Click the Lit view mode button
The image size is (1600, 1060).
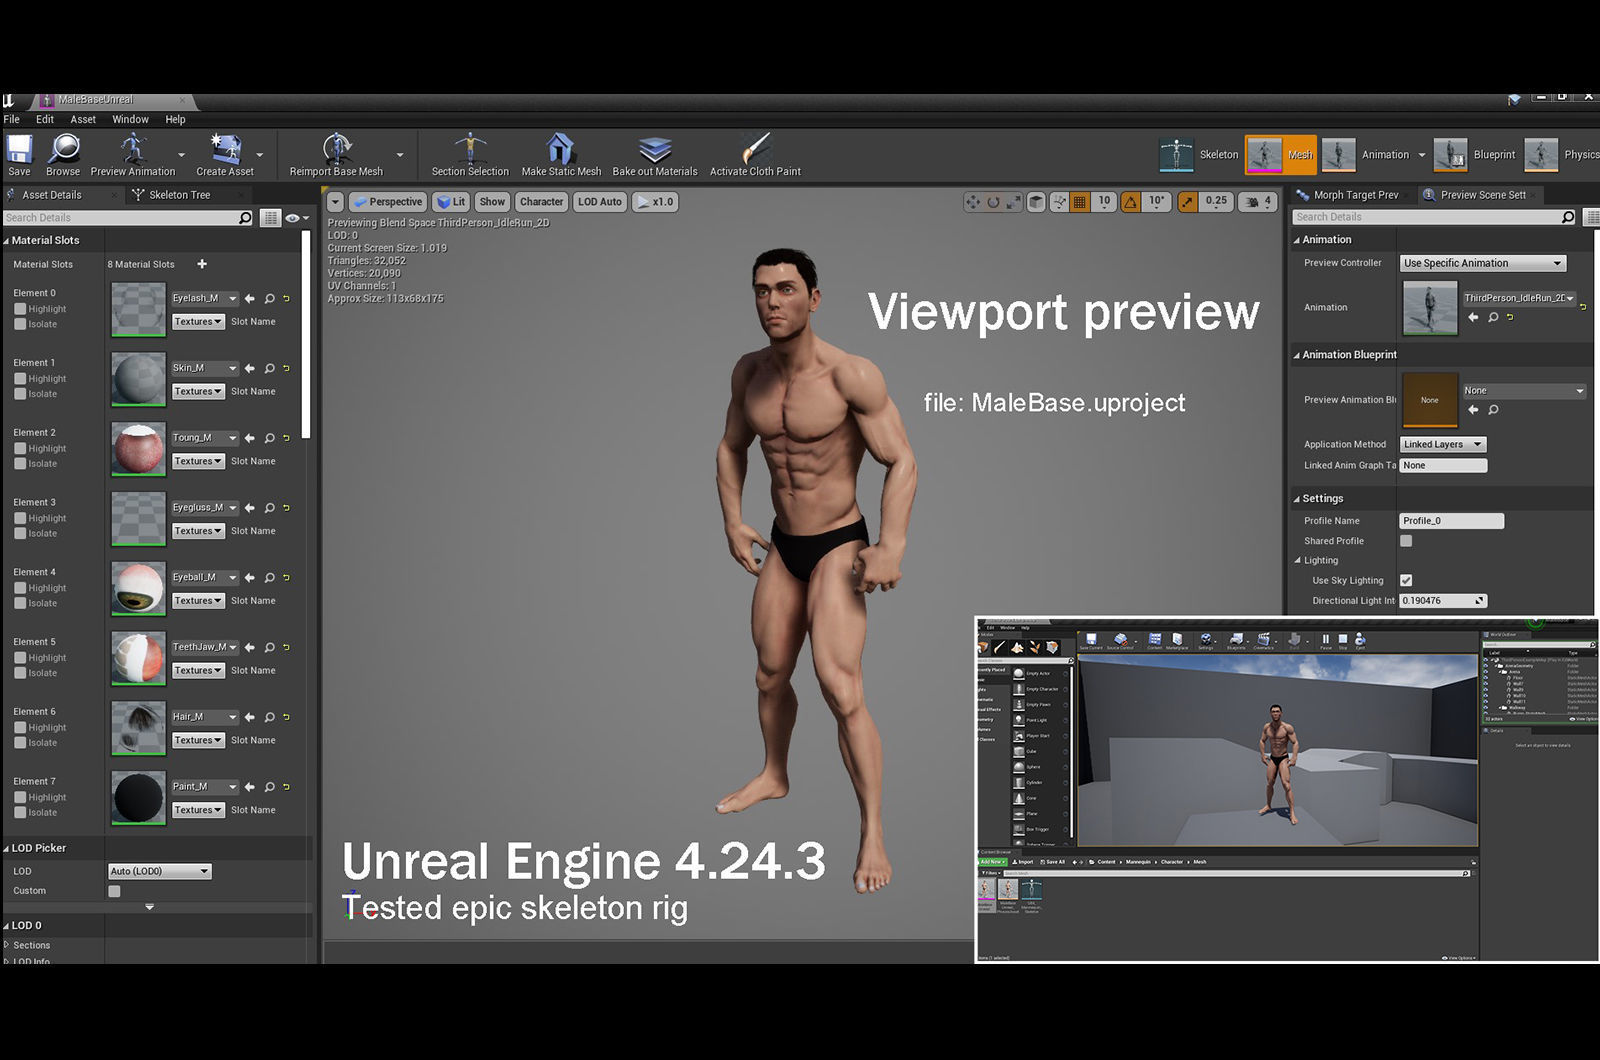tap(451, 202)
